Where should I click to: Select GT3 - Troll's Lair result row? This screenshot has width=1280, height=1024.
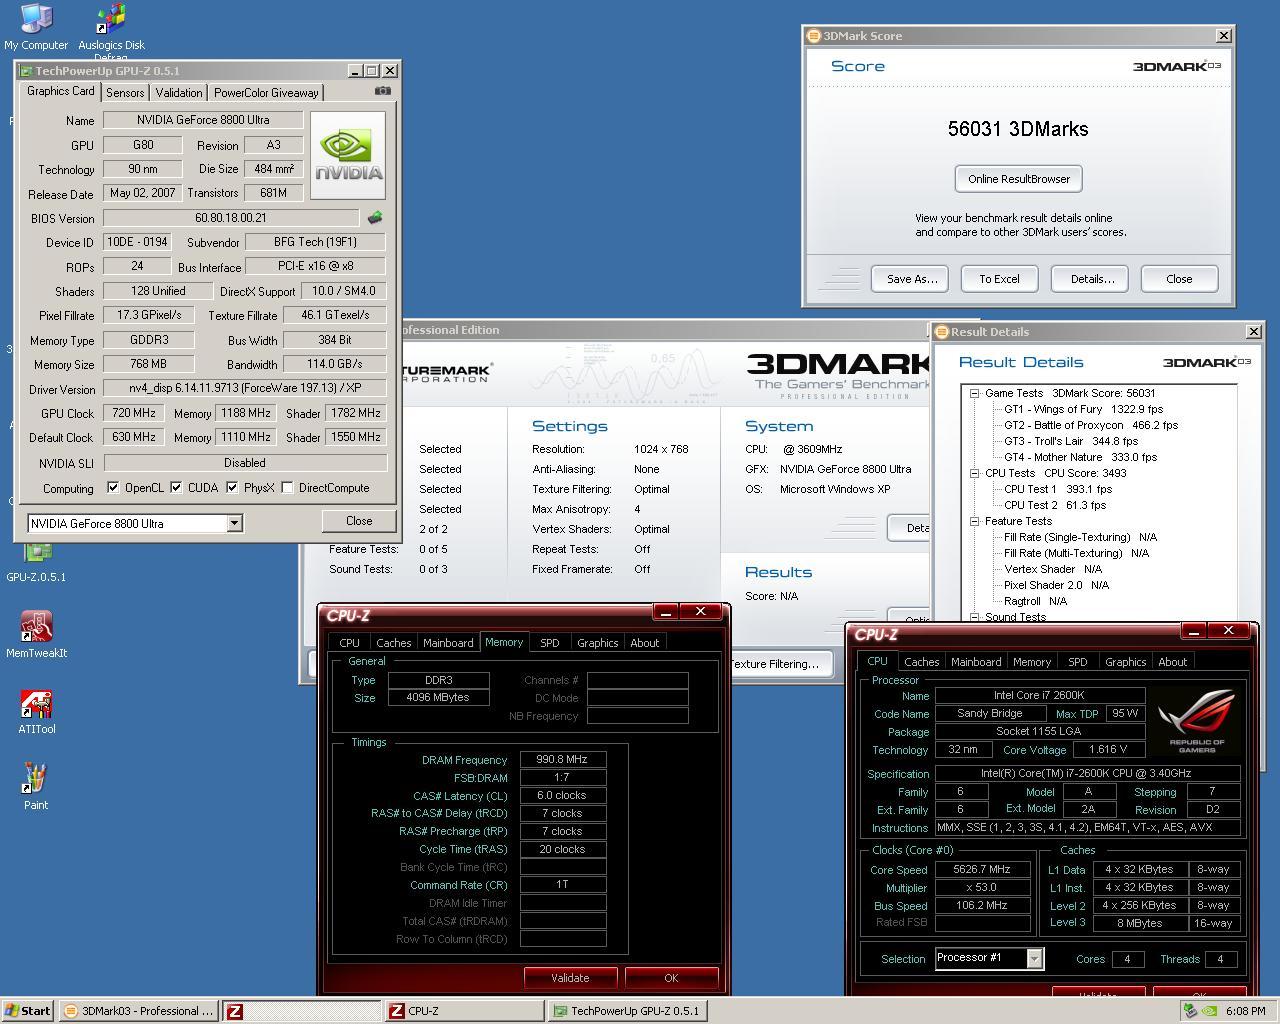coord(1071,441)
